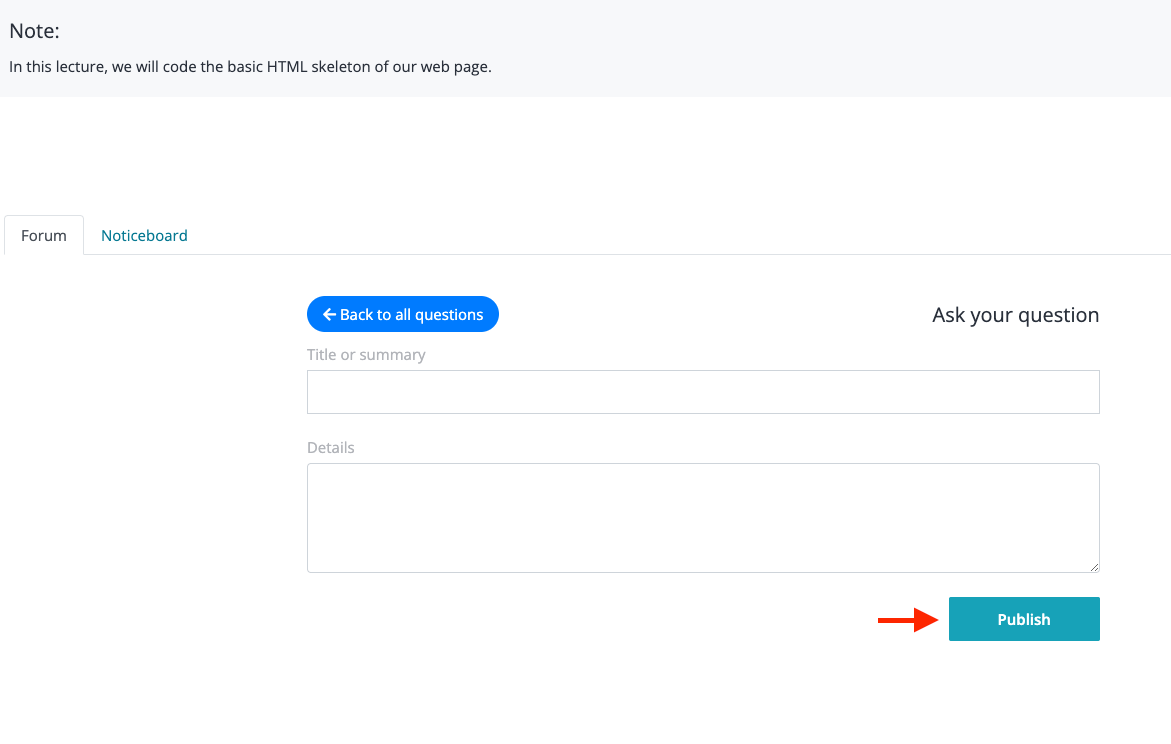This screenshot has height=744, width=1171.
Task: Click the Noticeboard link text
Action: point(144,235)
